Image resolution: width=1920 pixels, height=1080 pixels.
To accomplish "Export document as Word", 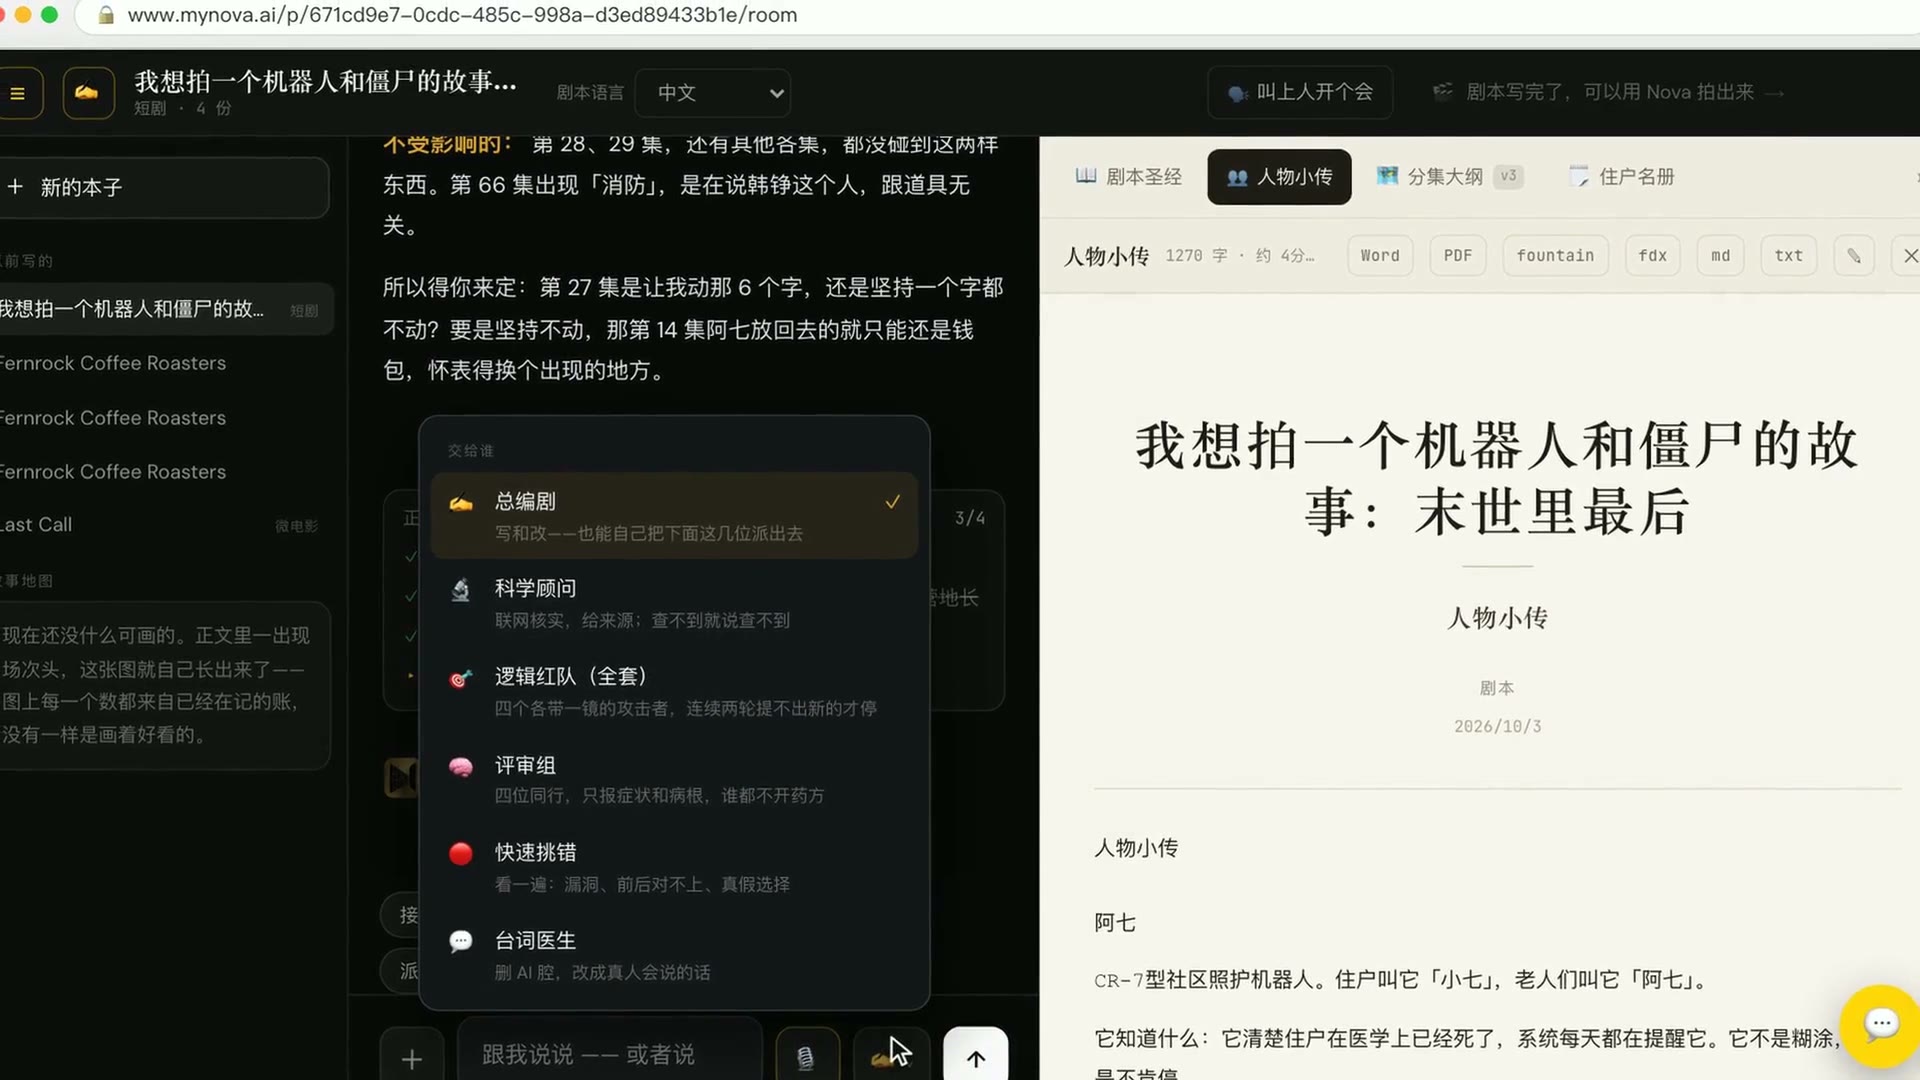I will click(1380, 256).
